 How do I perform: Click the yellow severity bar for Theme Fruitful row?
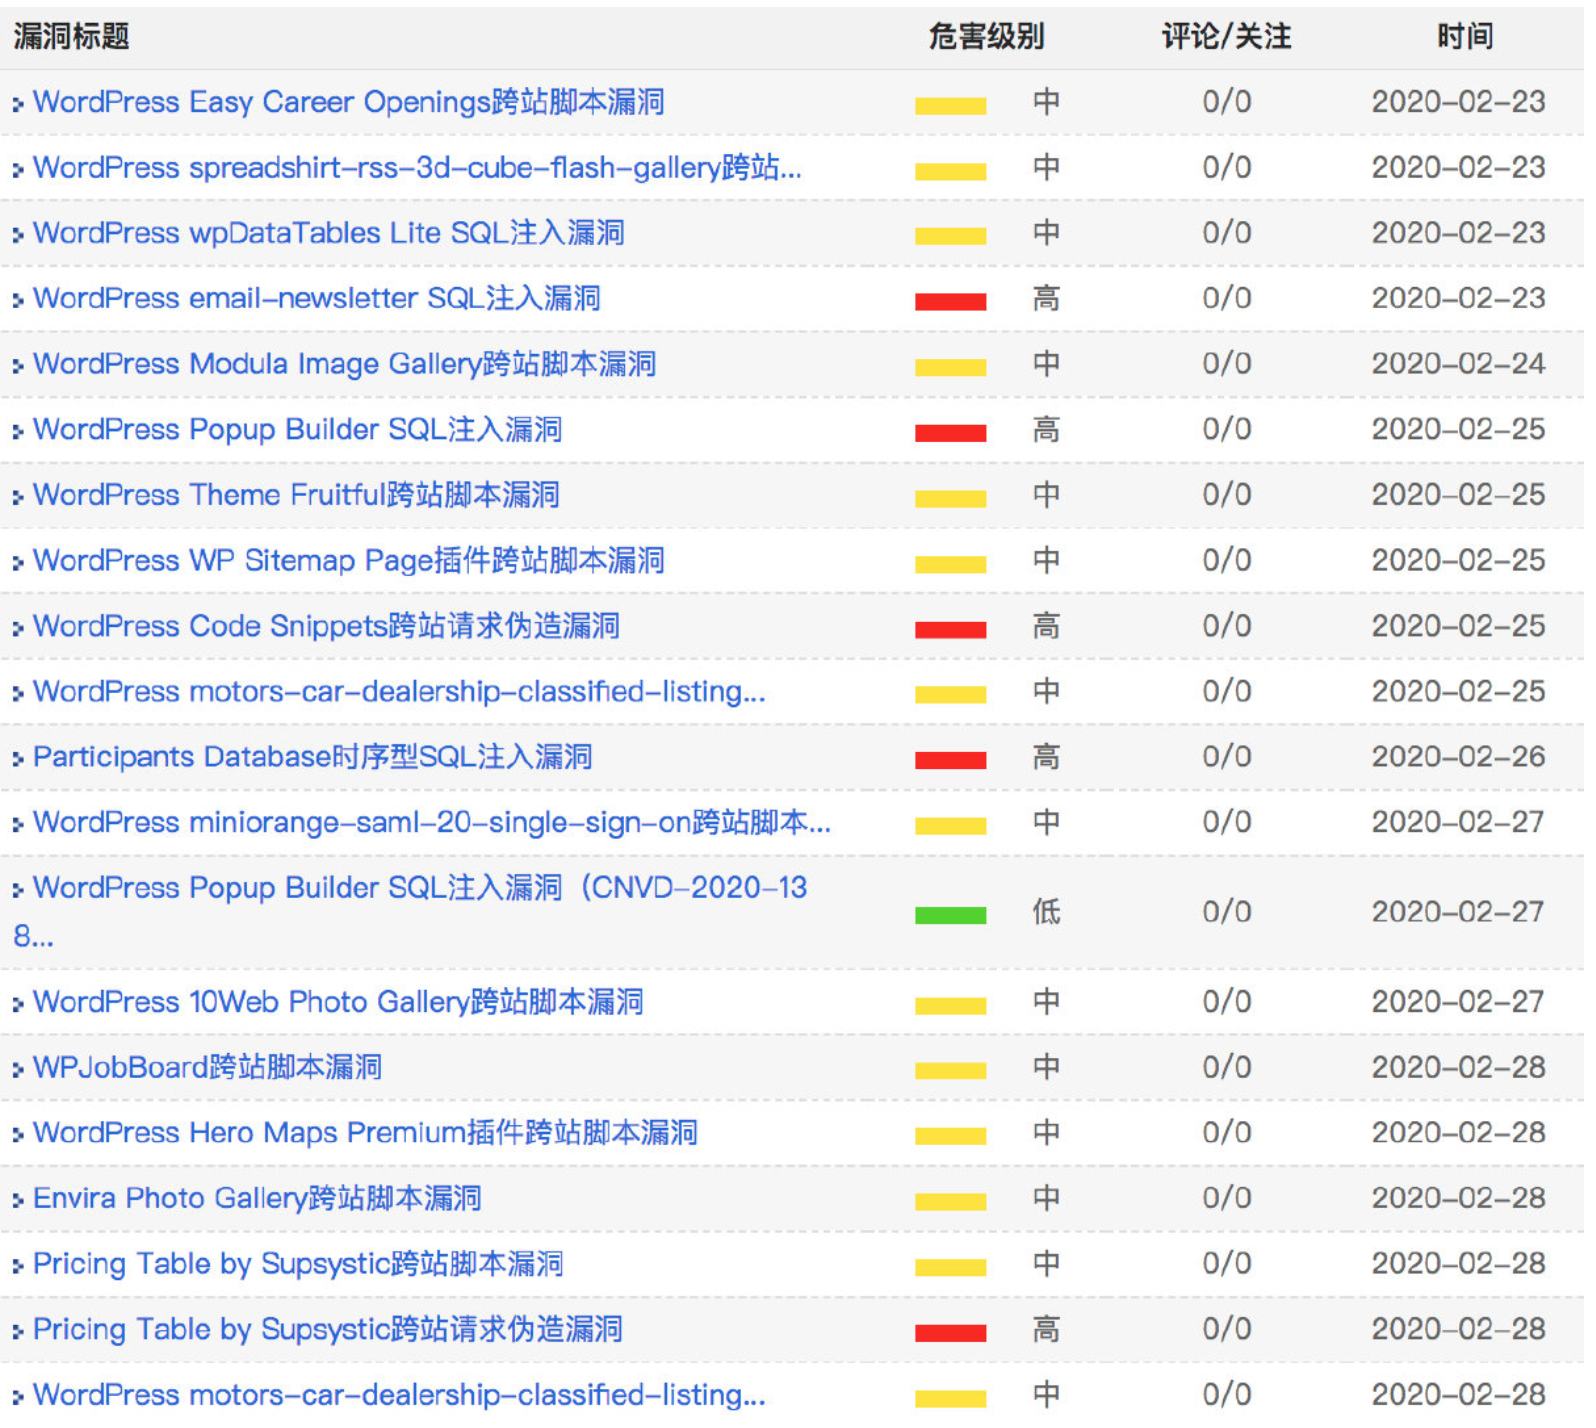tap(950, 499)
